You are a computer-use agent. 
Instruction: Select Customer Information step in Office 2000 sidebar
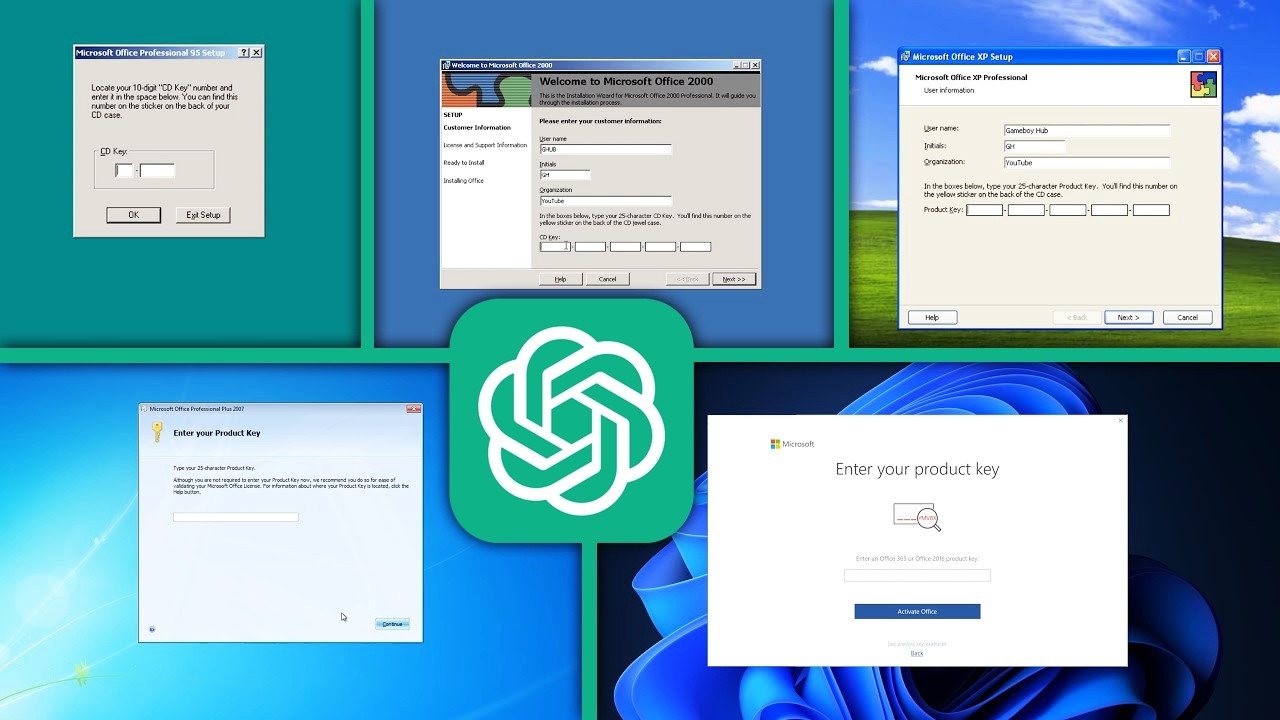pyautogui.click(x=477, y=128)
